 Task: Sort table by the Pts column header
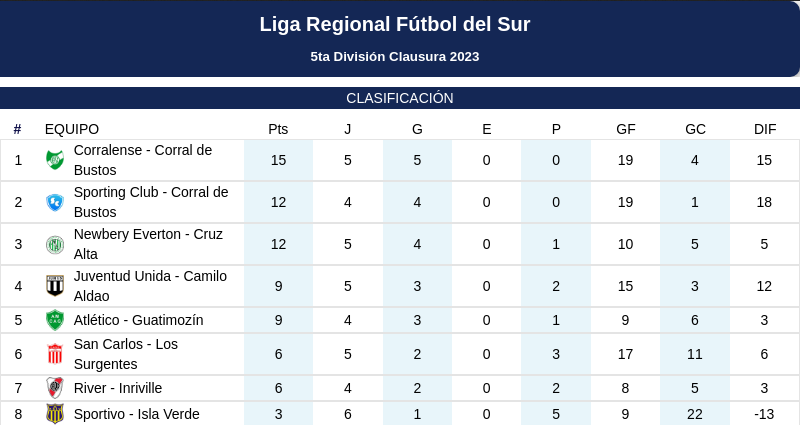(x=278, y=129)
